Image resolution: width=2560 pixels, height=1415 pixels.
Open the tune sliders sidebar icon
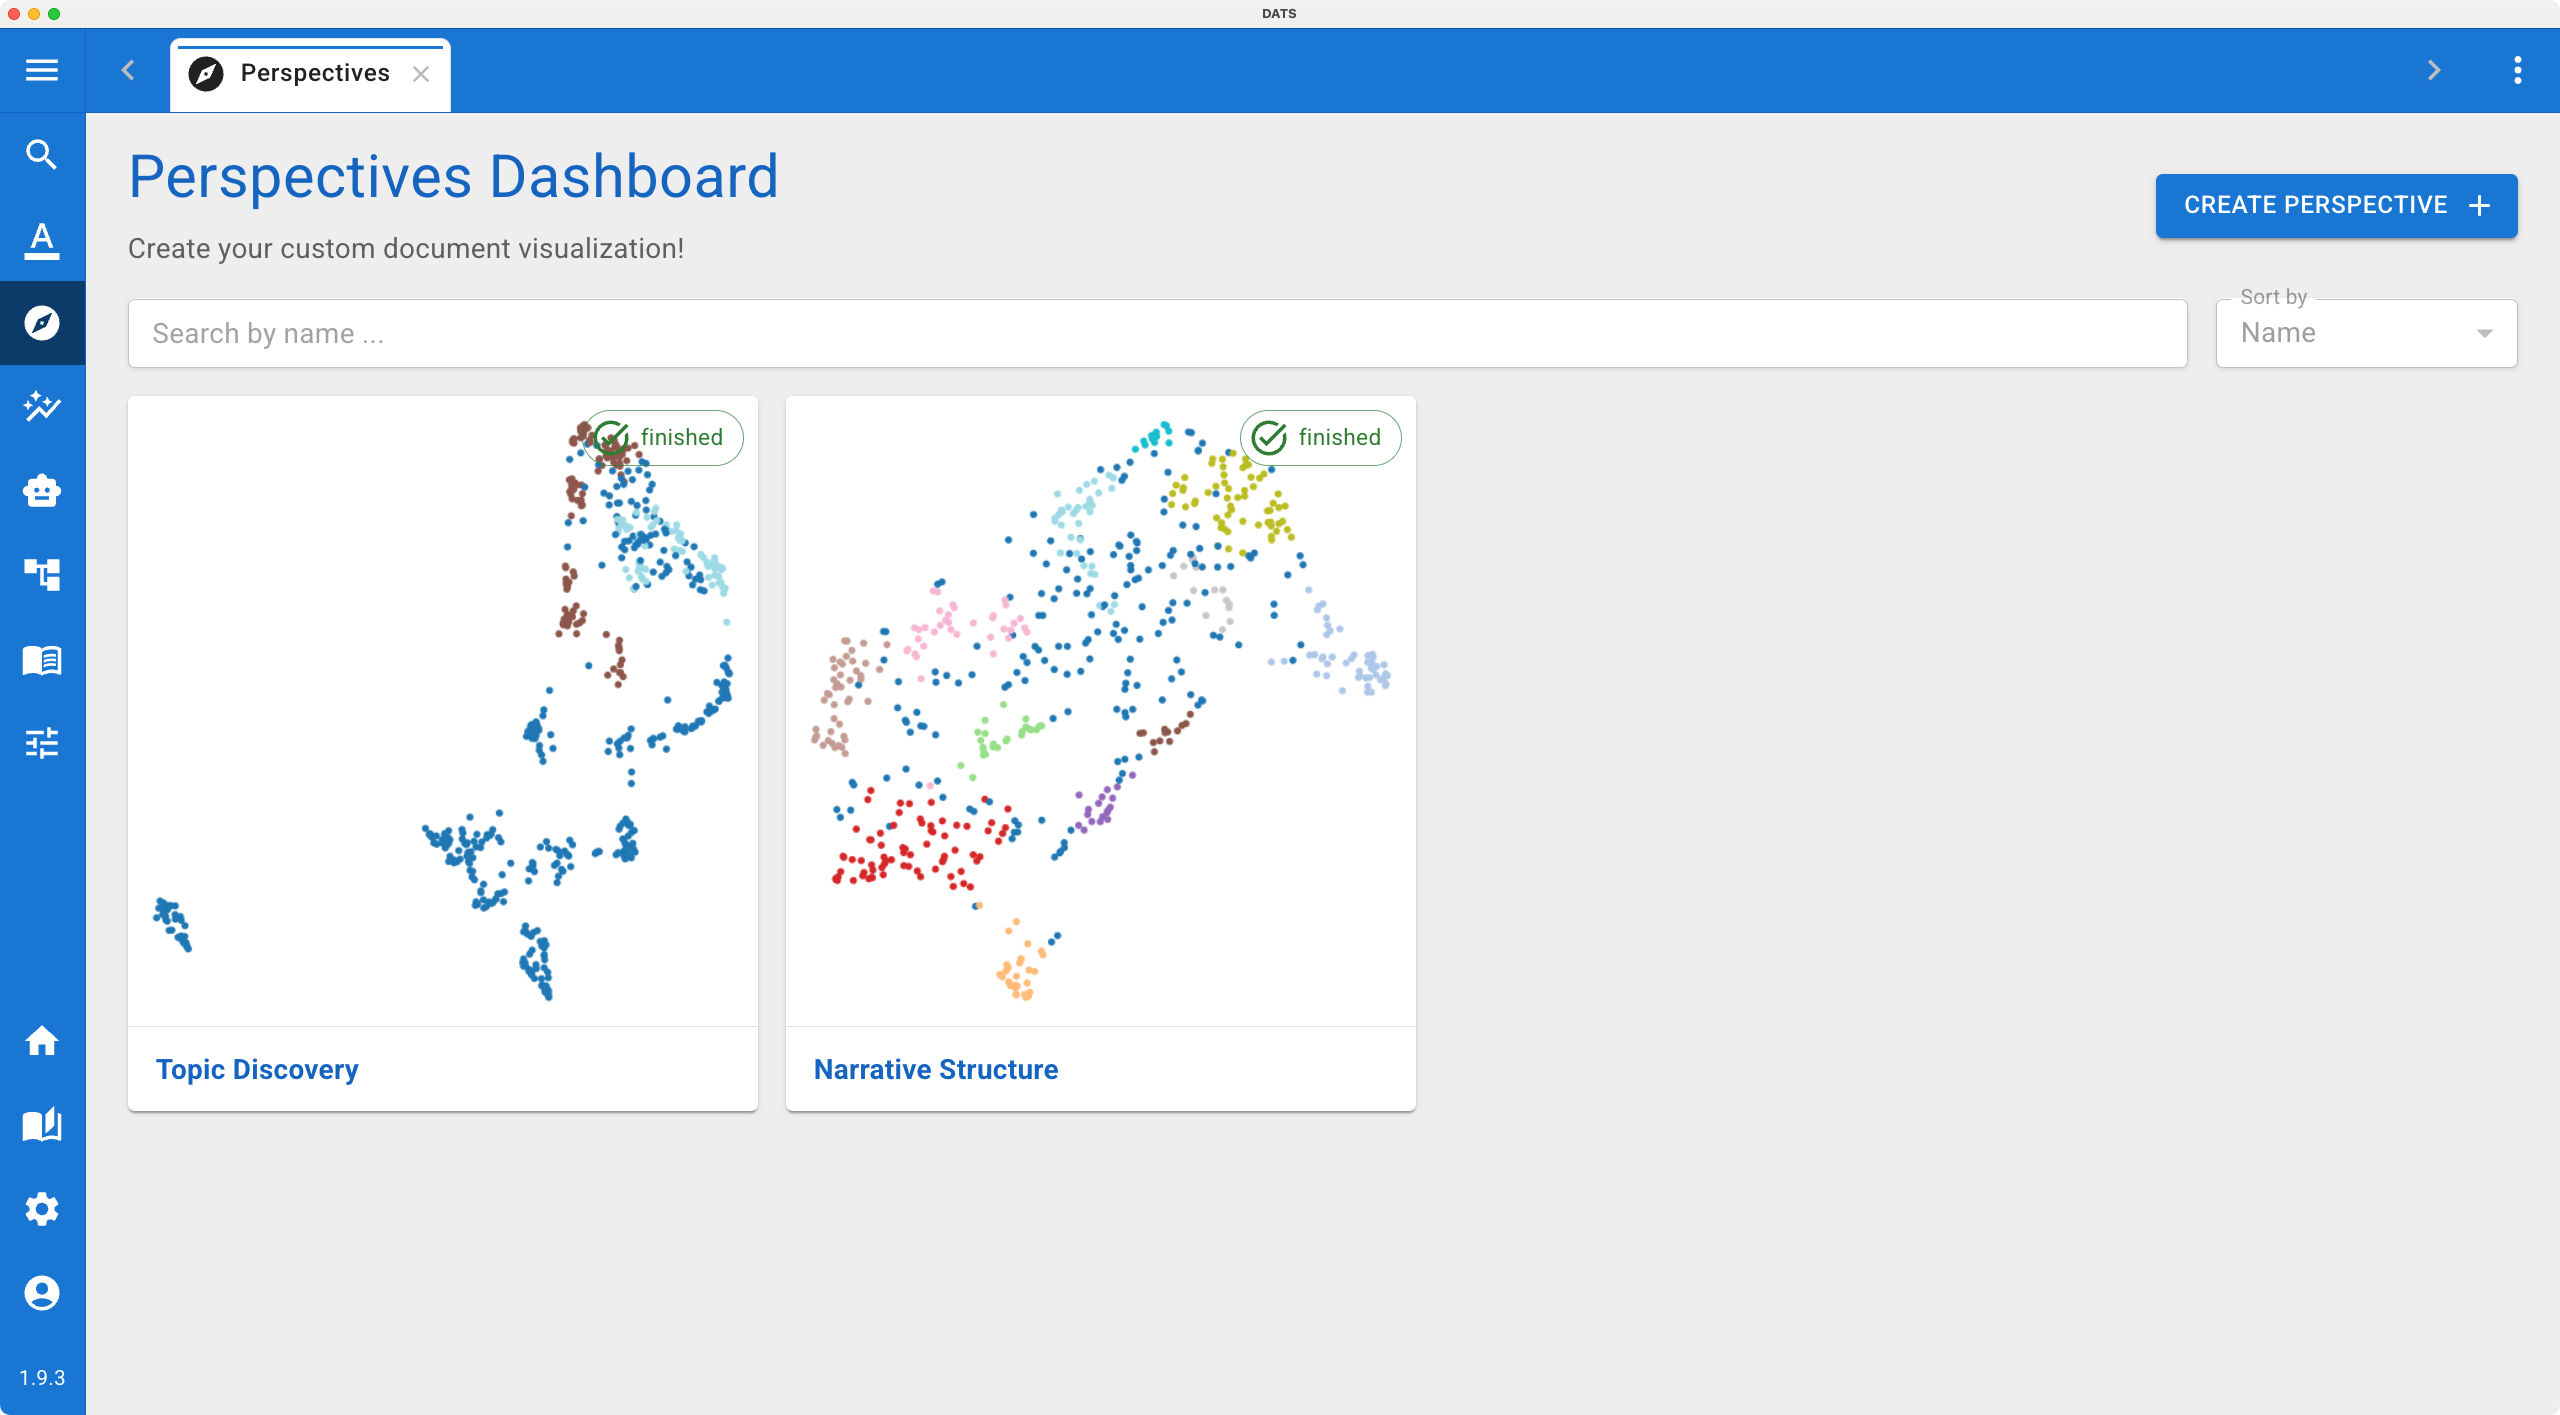(x=42, y=743)
